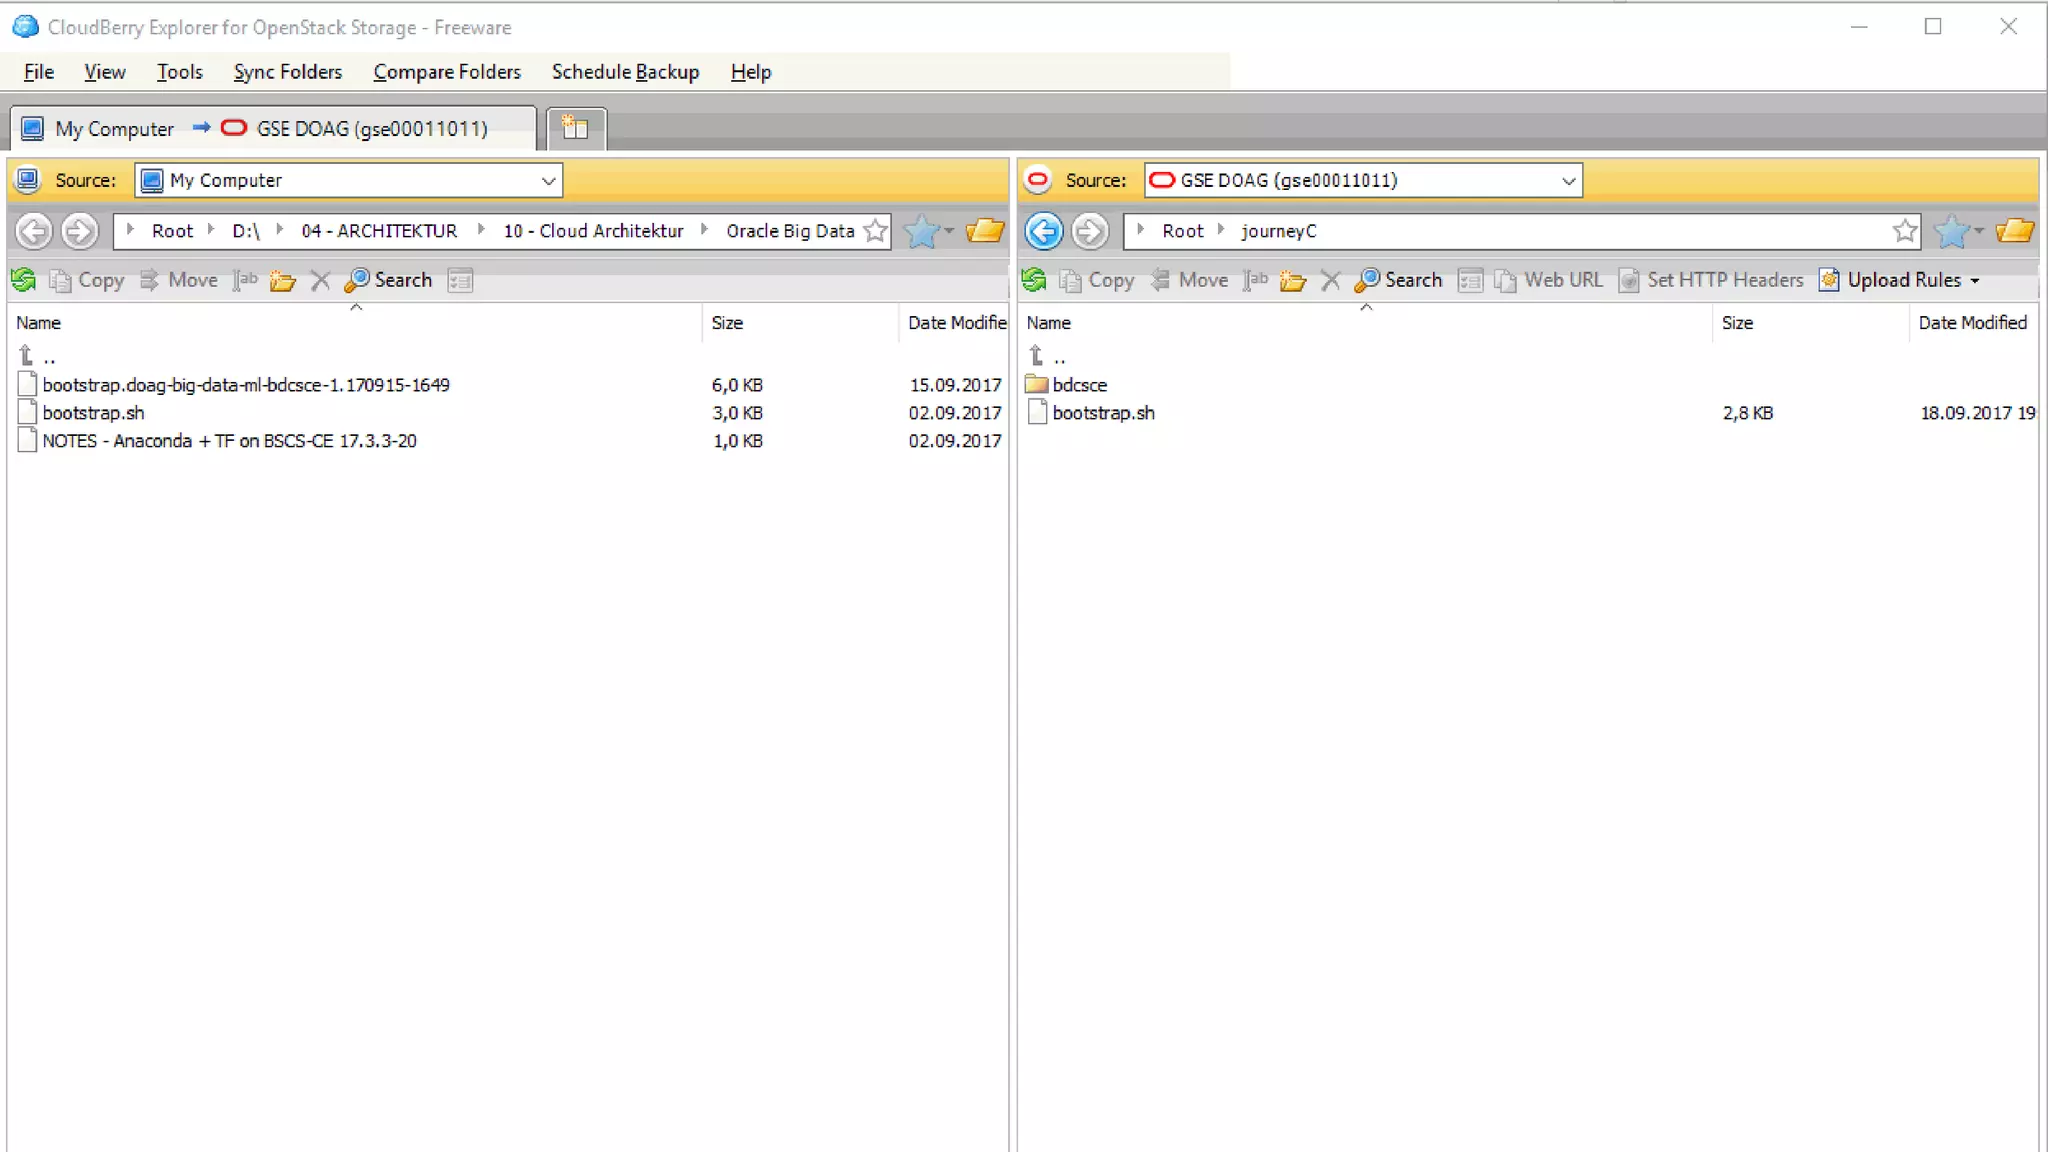Image resolution: width=2048 pixels, height=1152 pixels.
Task: Click the Copy button in the left pane
Action: pos(88,280)
